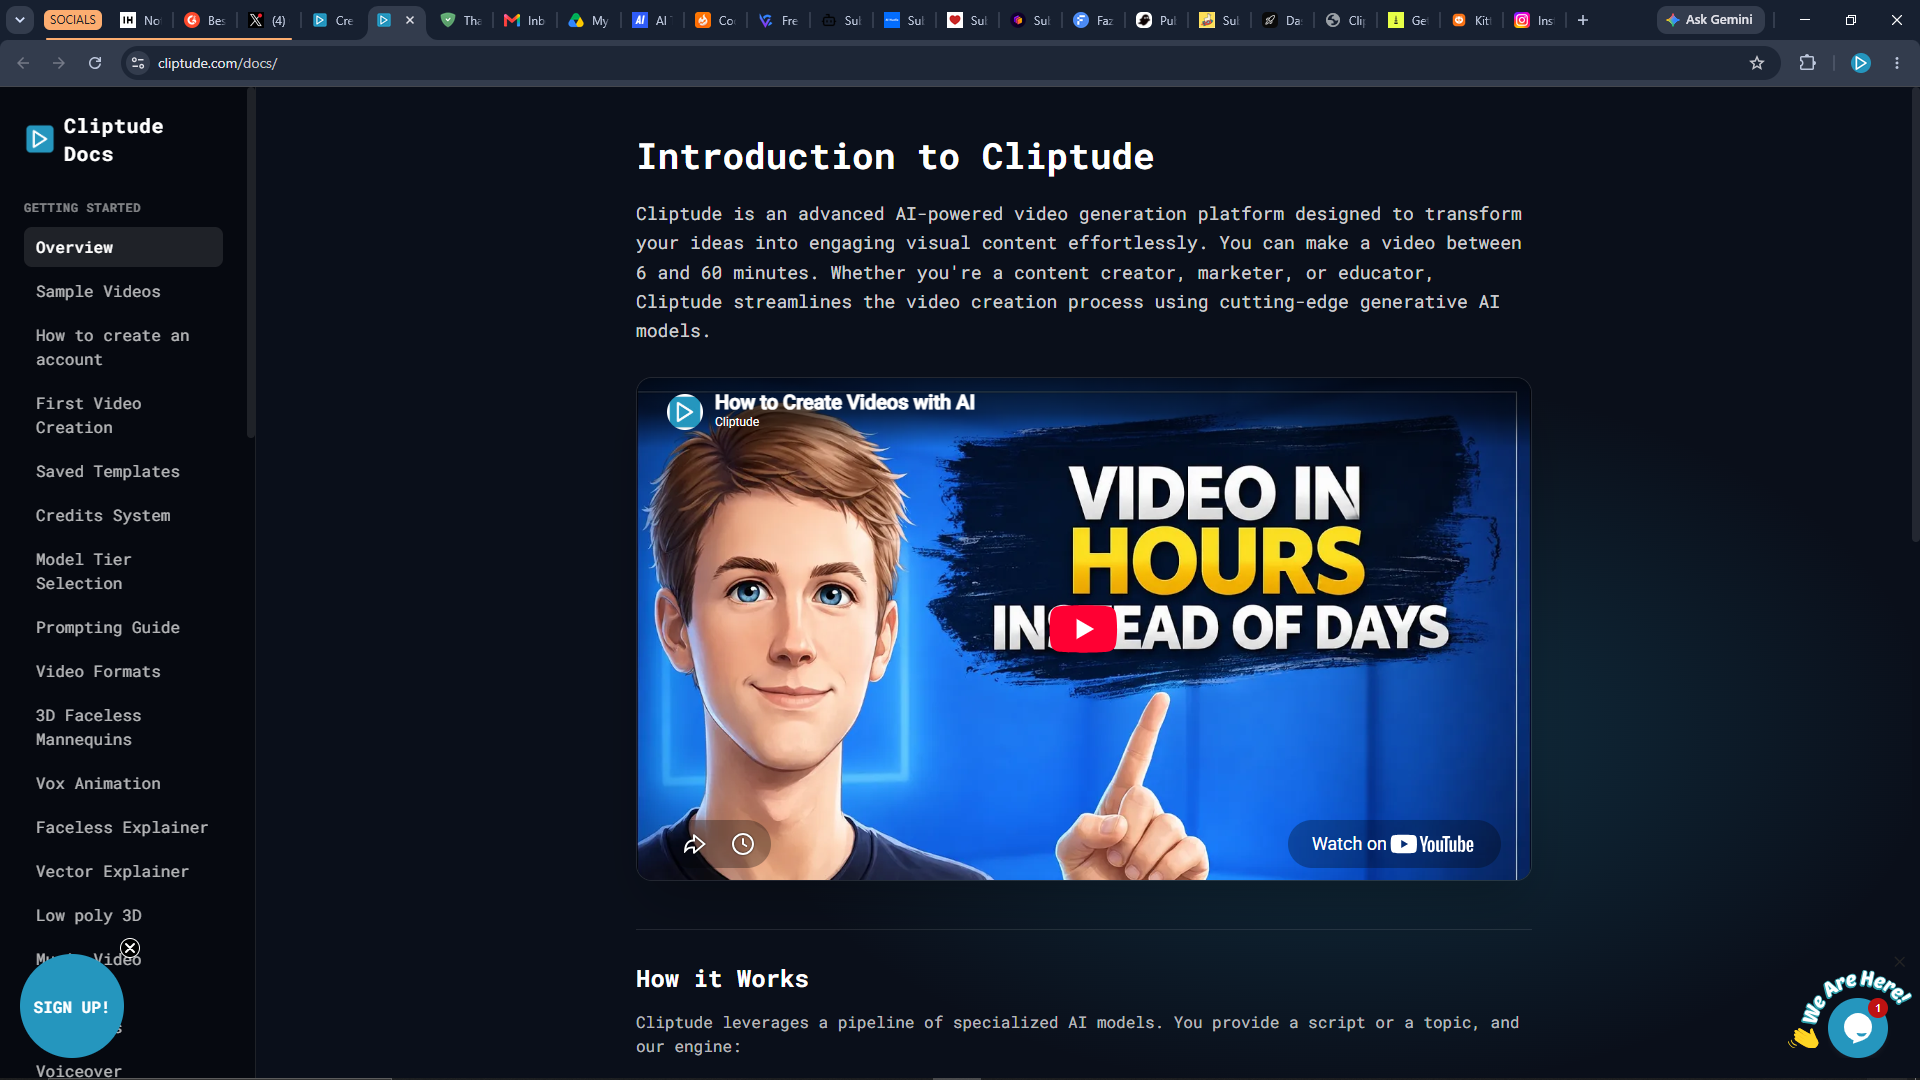
Task: Open Faceless Explainer page
Action: 123,827
